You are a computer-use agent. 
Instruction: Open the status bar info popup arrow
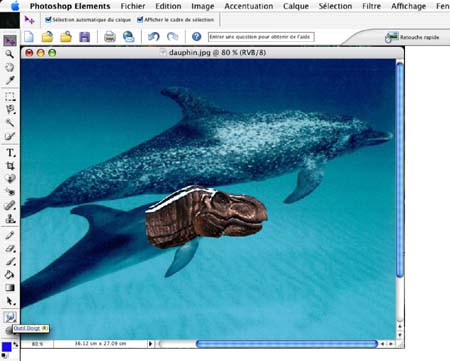click(150, 343)
